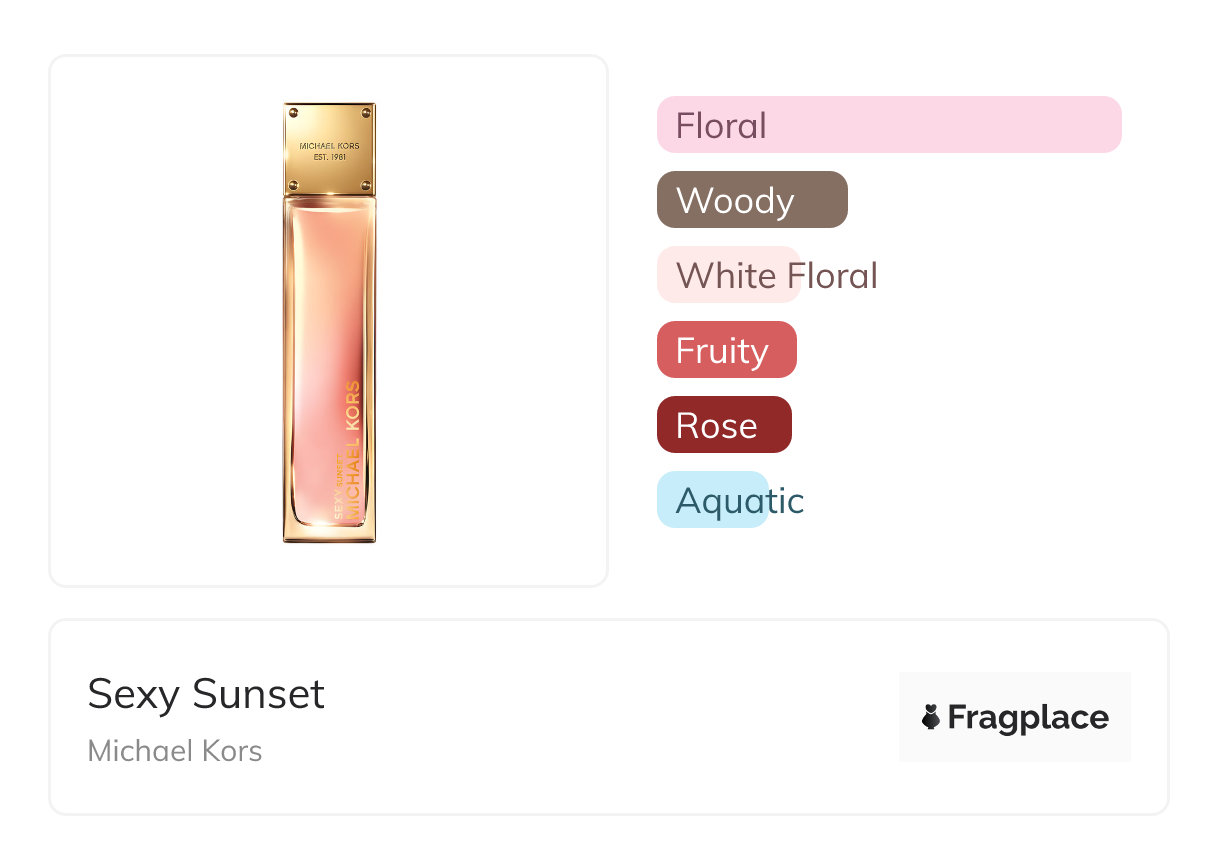Click the Michael Kors brand name below the title
The image size is (1218, 864).
[x=175, y=750]
